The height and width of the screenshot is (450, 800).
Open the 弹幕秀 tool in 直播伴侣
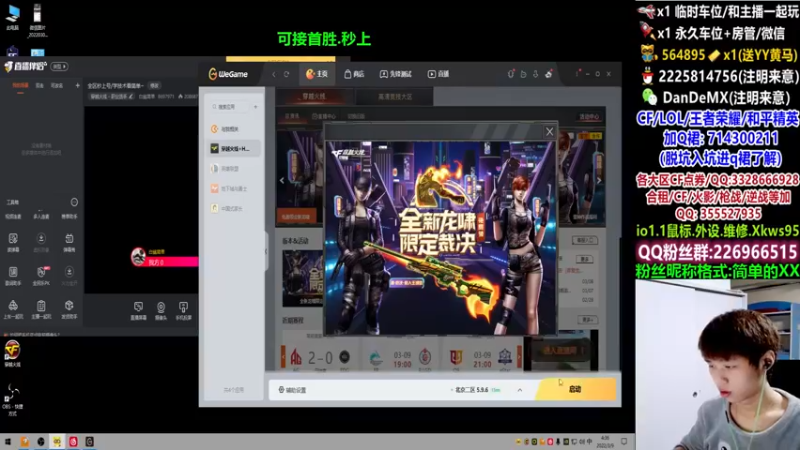coord(69,243)
